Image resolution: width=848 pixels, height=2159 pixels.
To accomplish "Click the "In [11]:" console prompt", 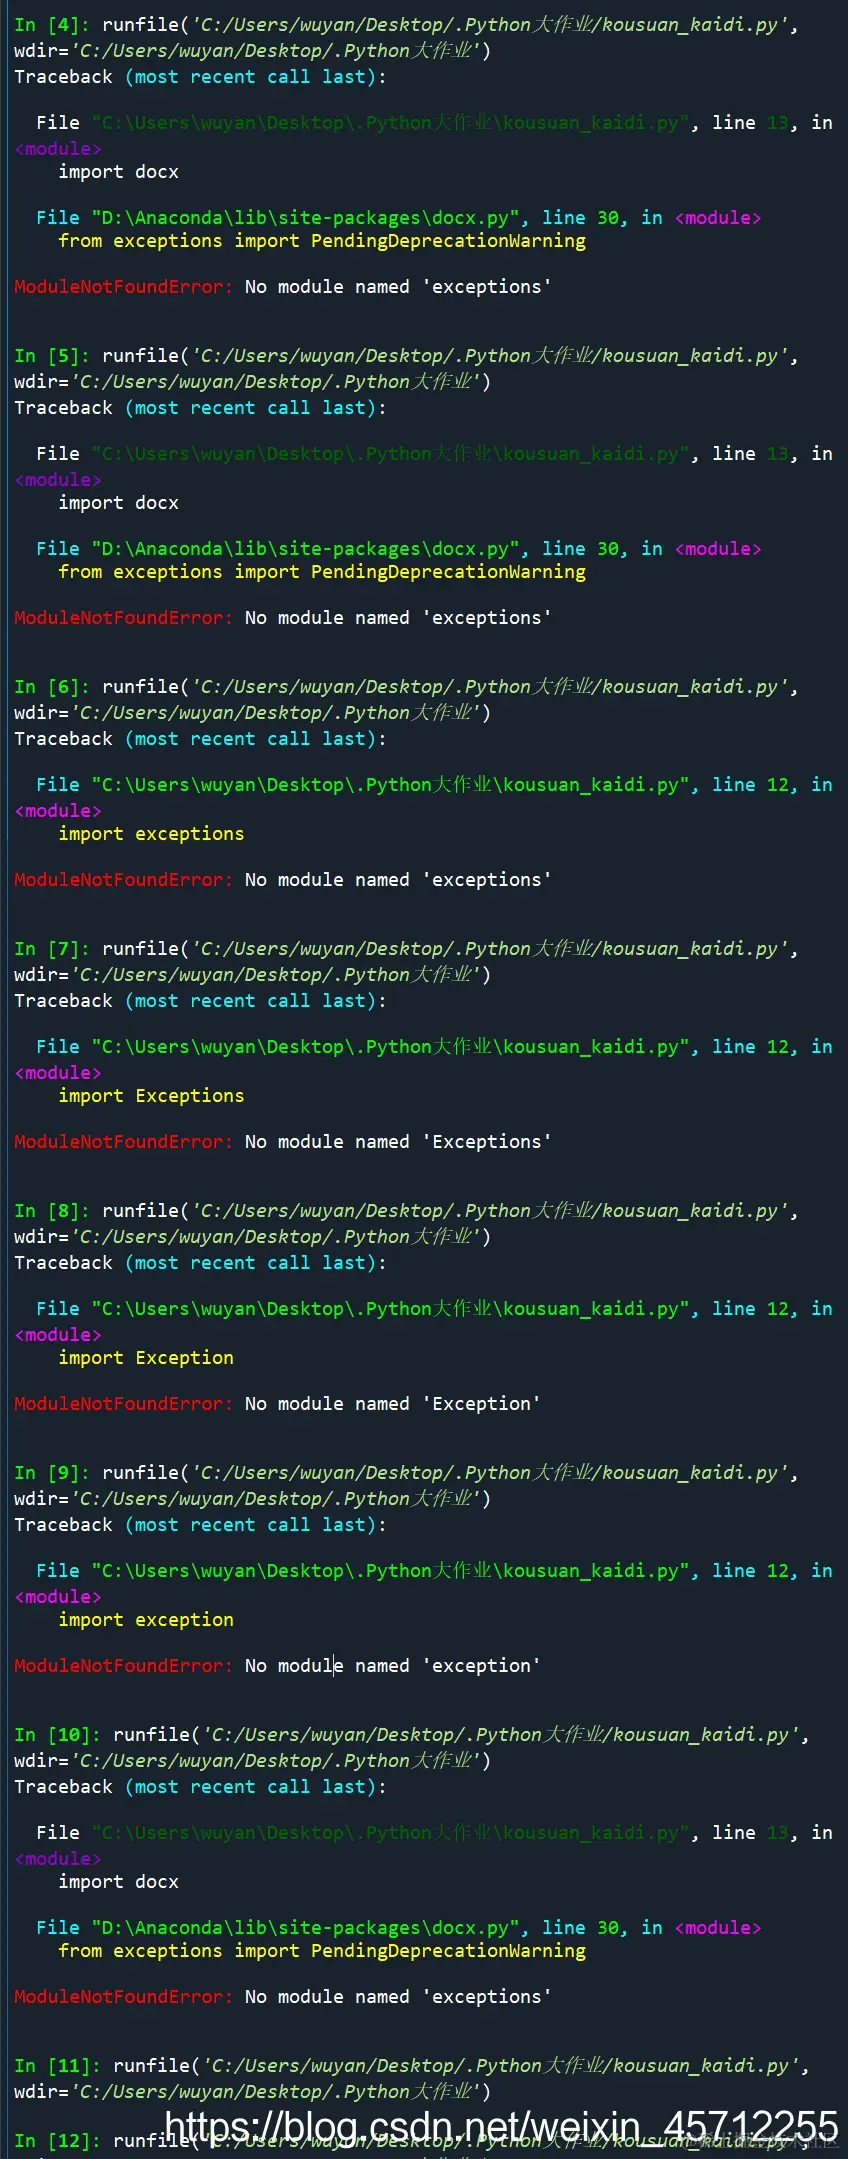I will (58, 2066).
